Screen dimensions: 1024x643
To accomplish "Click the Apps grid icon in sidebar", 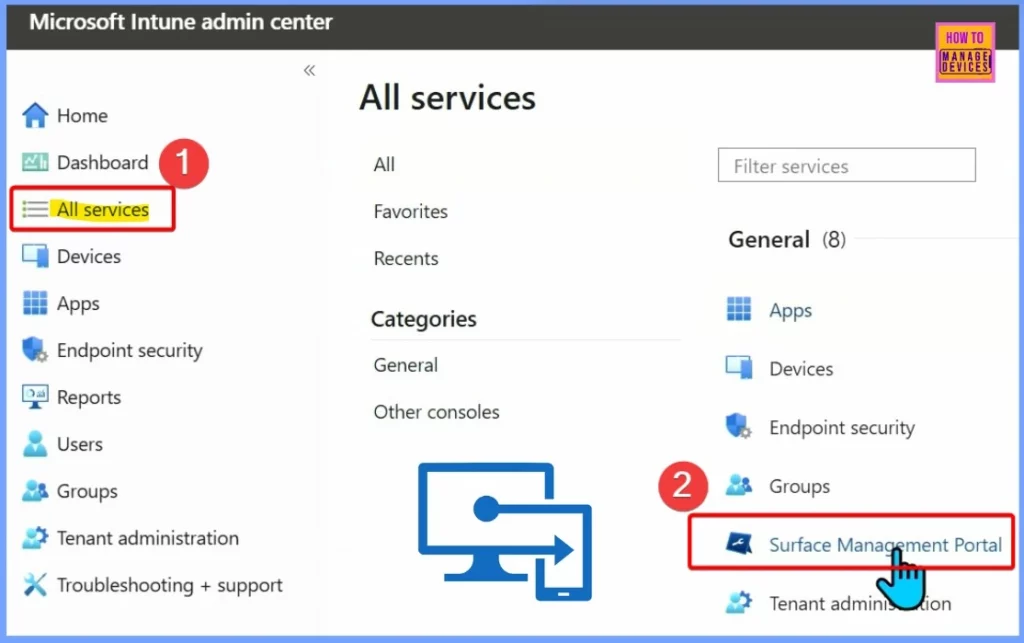I will 35,303.
